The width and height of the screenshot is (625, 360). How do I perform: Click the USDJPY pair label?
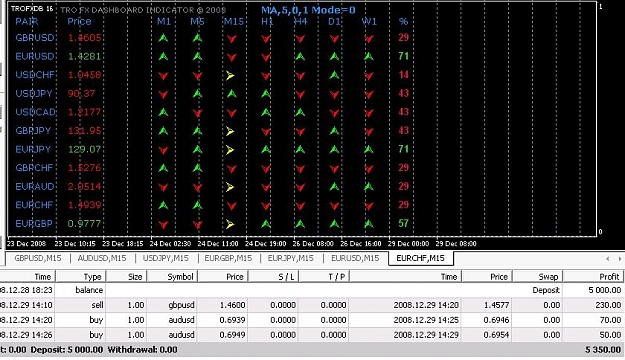click(x=34, y=94)
